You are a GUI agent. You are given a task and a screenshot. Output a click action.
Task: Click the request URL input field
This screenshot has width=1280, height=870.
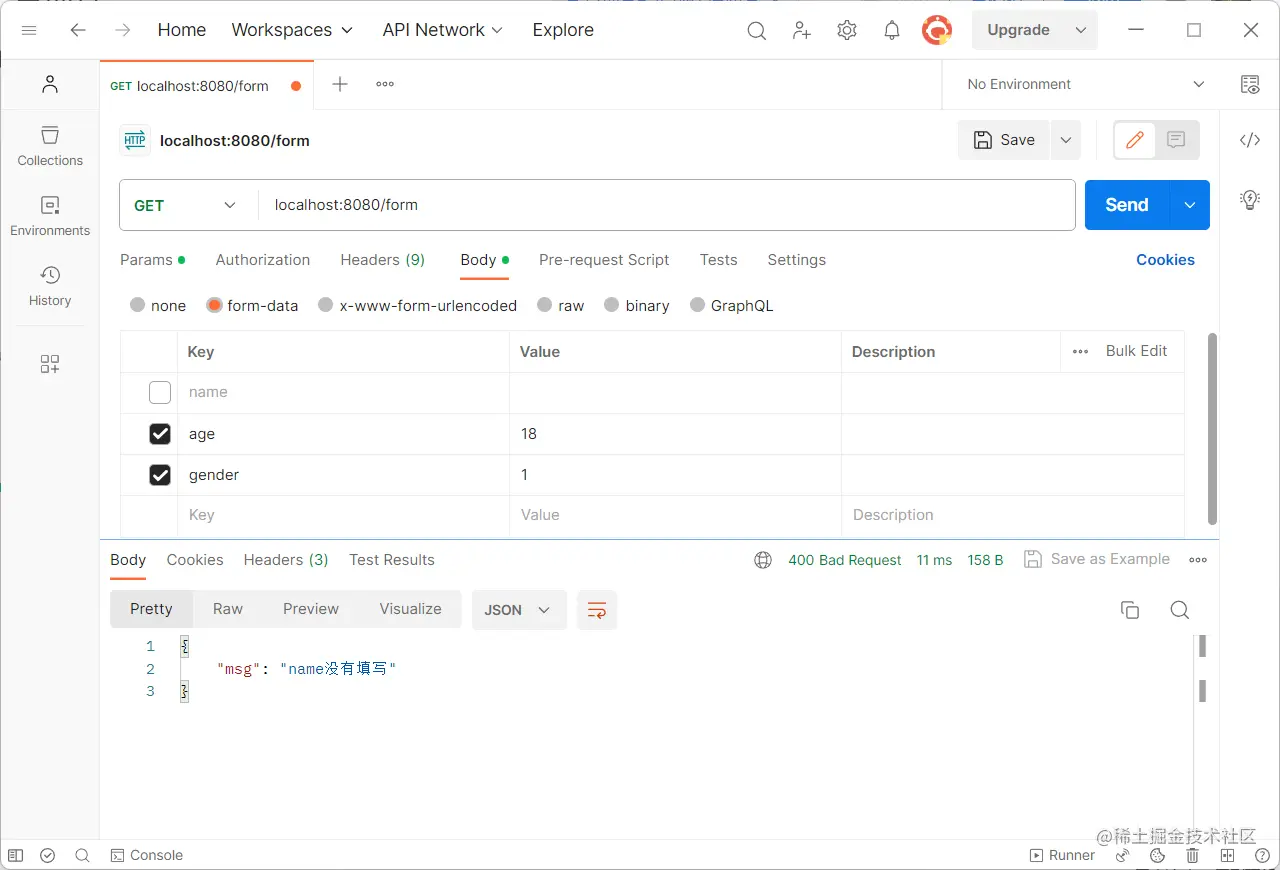coord(667,205)
